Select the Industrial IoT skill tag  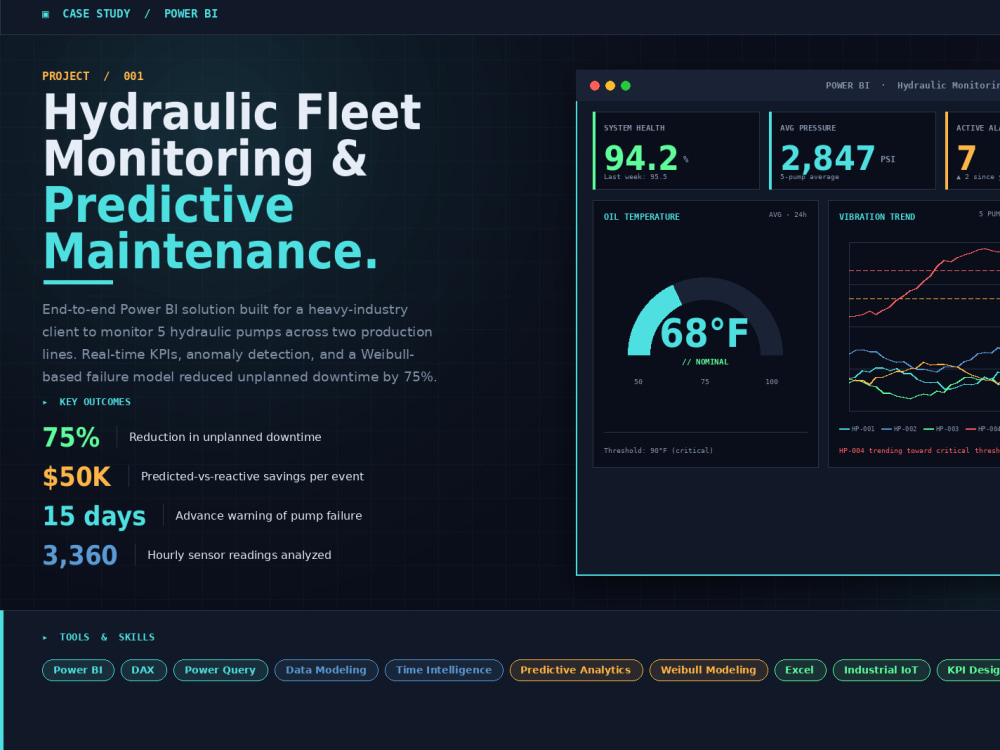(881, 670)
